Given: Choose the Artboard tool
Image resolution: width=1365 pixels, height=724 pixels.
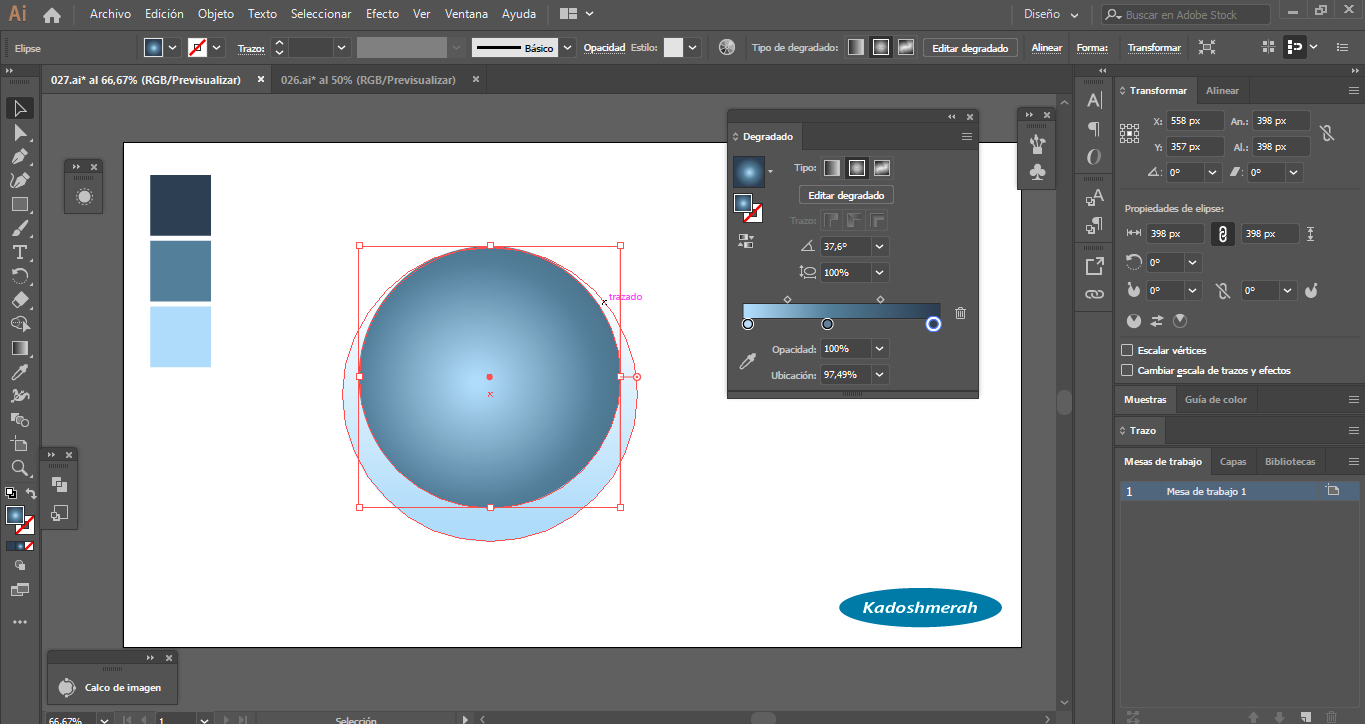Looking at the screenshot, I should tap(19, 444).
